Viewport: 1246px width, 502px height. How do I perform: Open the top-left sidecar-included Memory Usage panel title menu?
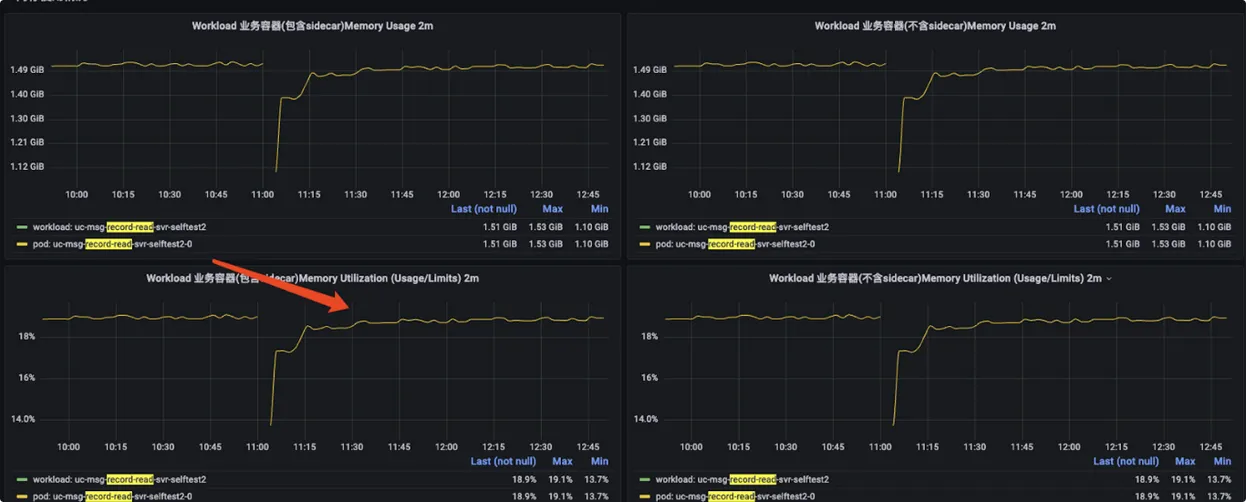pyautogui.click(x=312, y=26)
